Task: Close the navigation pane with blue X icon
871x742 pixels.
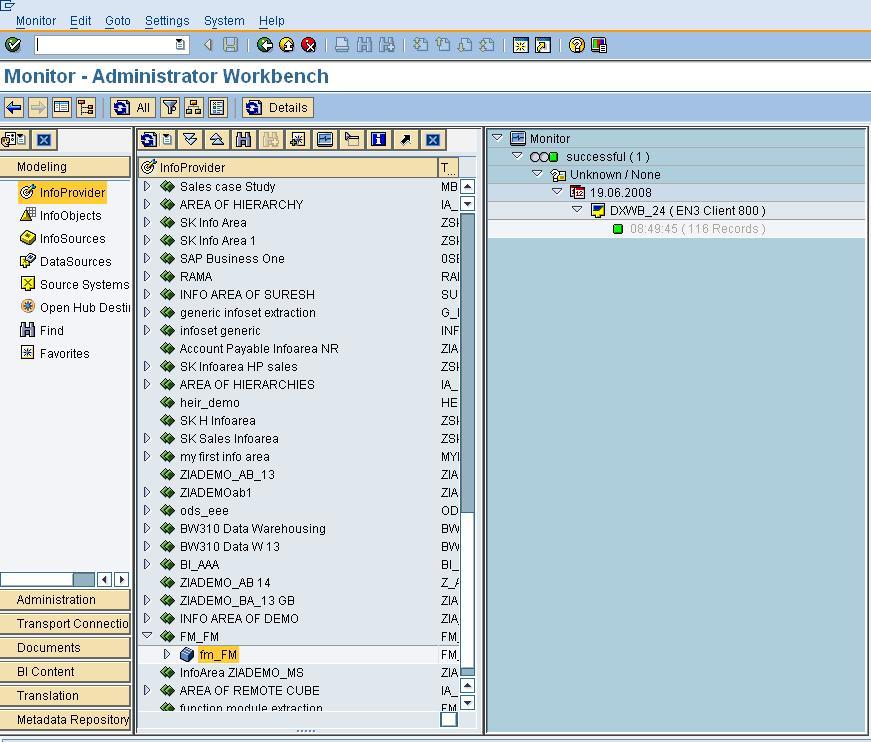Action: 44,139
